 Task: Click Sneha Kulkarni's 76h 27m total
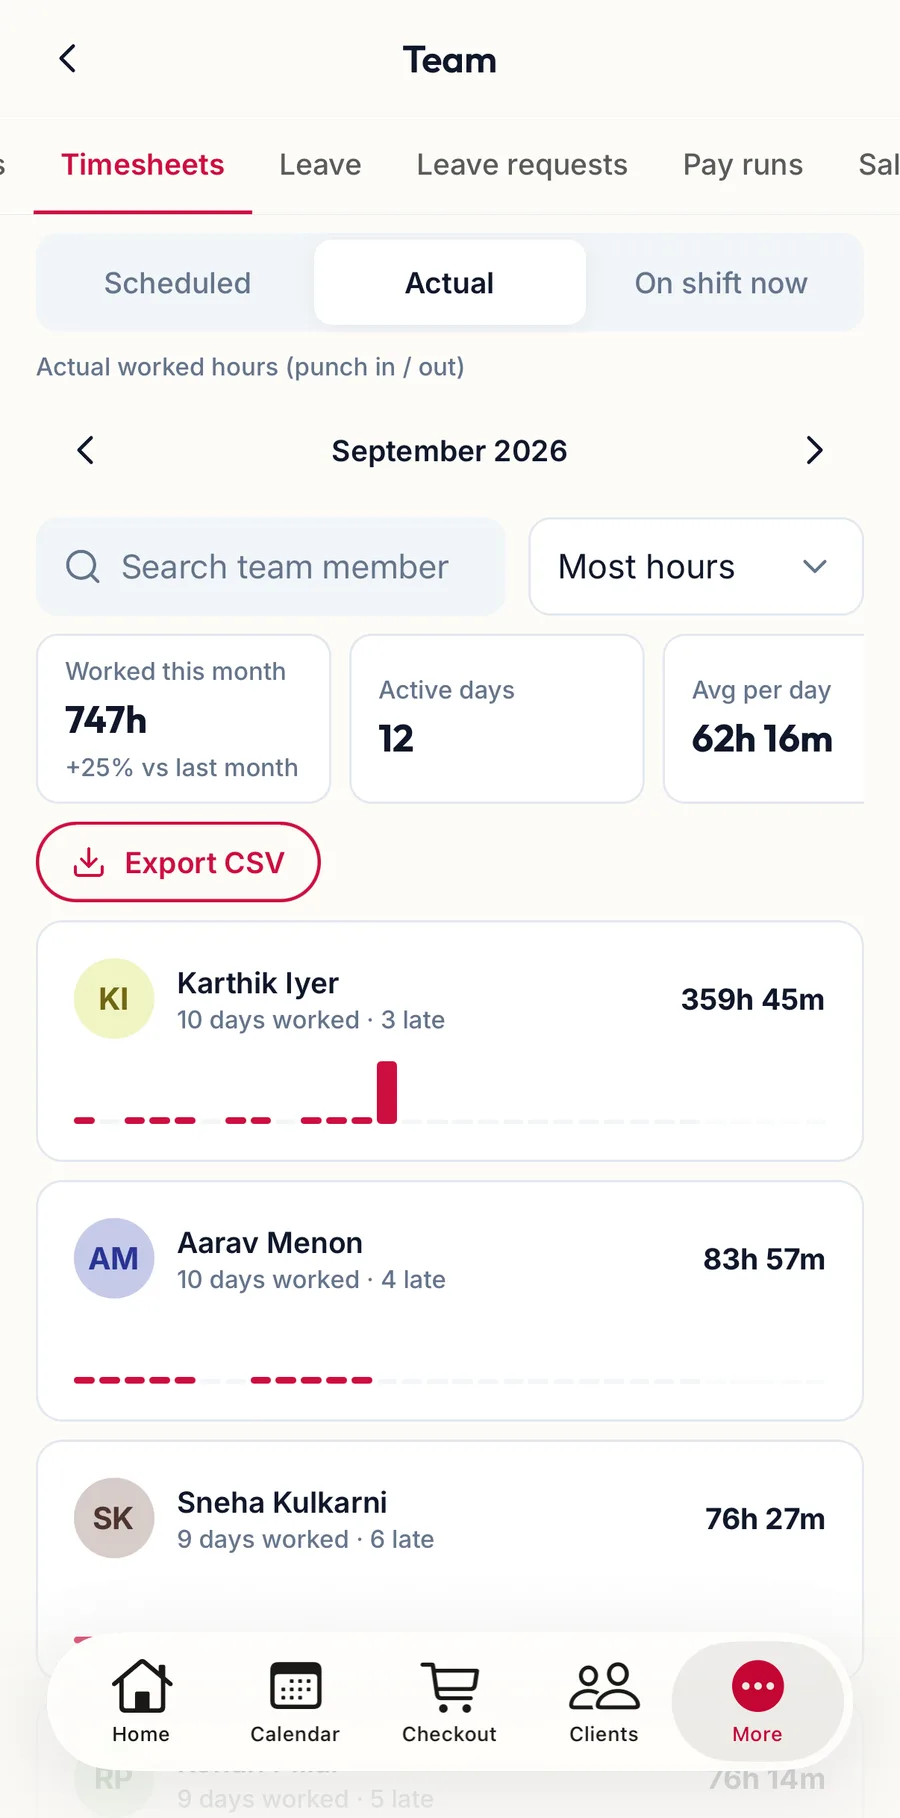tap(765, 1519)
